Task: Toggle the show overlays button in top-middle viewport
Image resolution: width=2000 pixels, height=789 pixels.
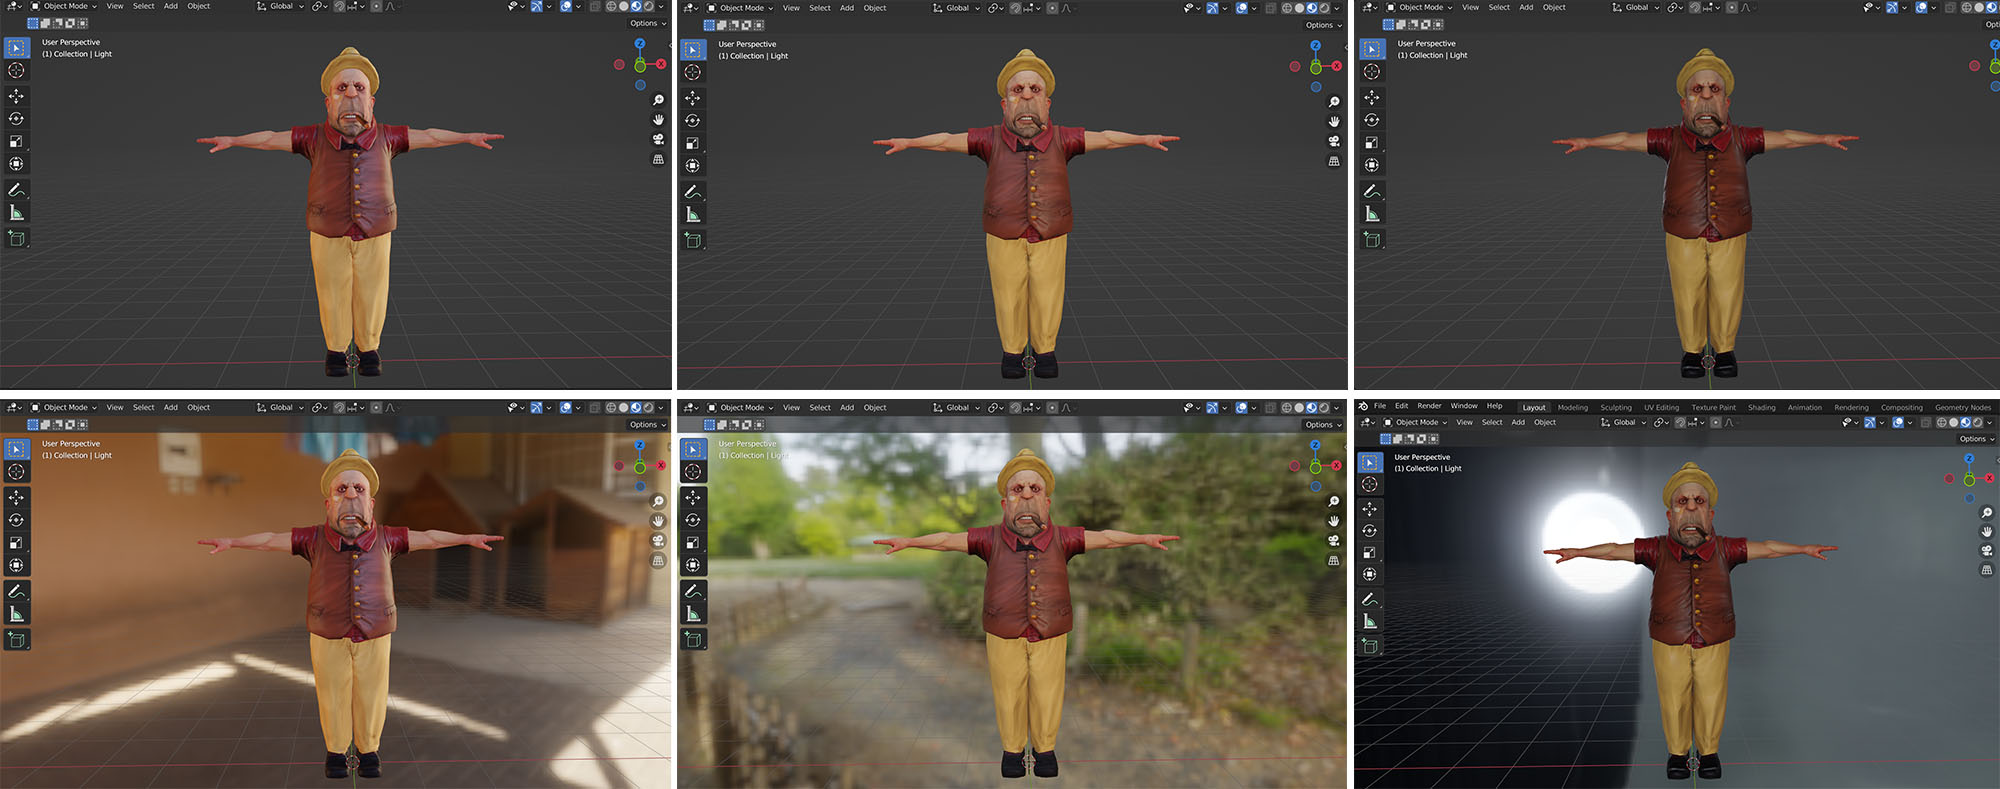Action: (1241, 8)
